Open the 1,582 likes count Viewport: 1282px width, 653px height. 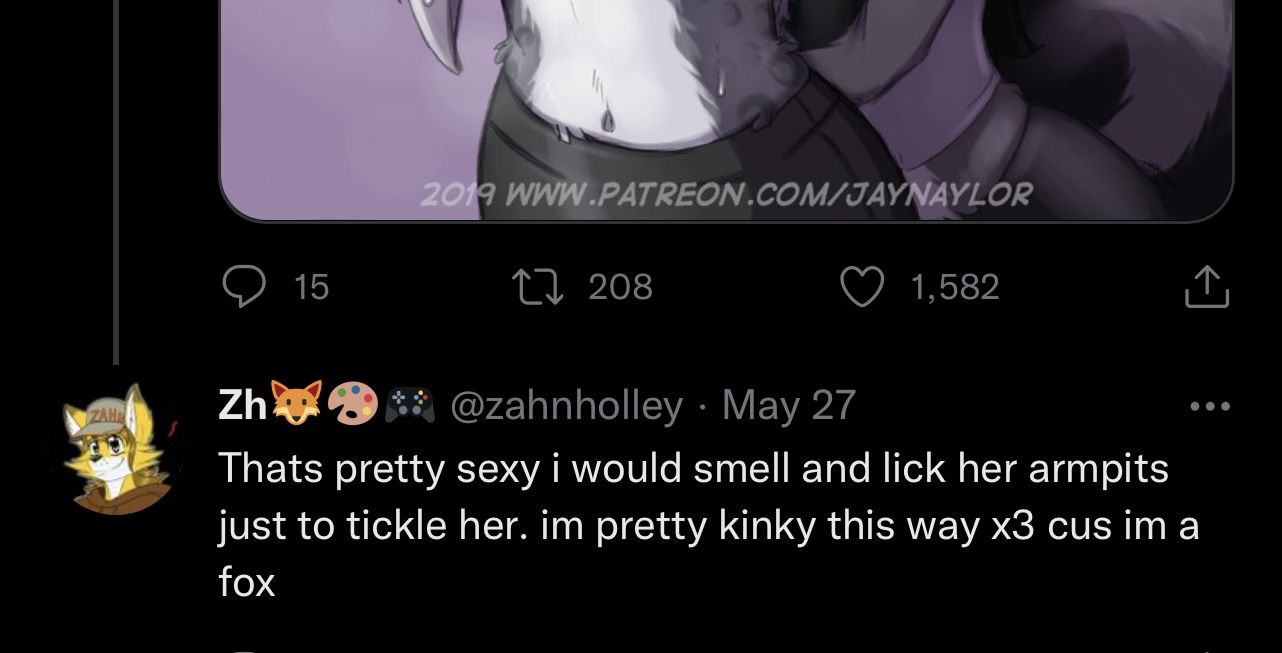tap(955, 288)
